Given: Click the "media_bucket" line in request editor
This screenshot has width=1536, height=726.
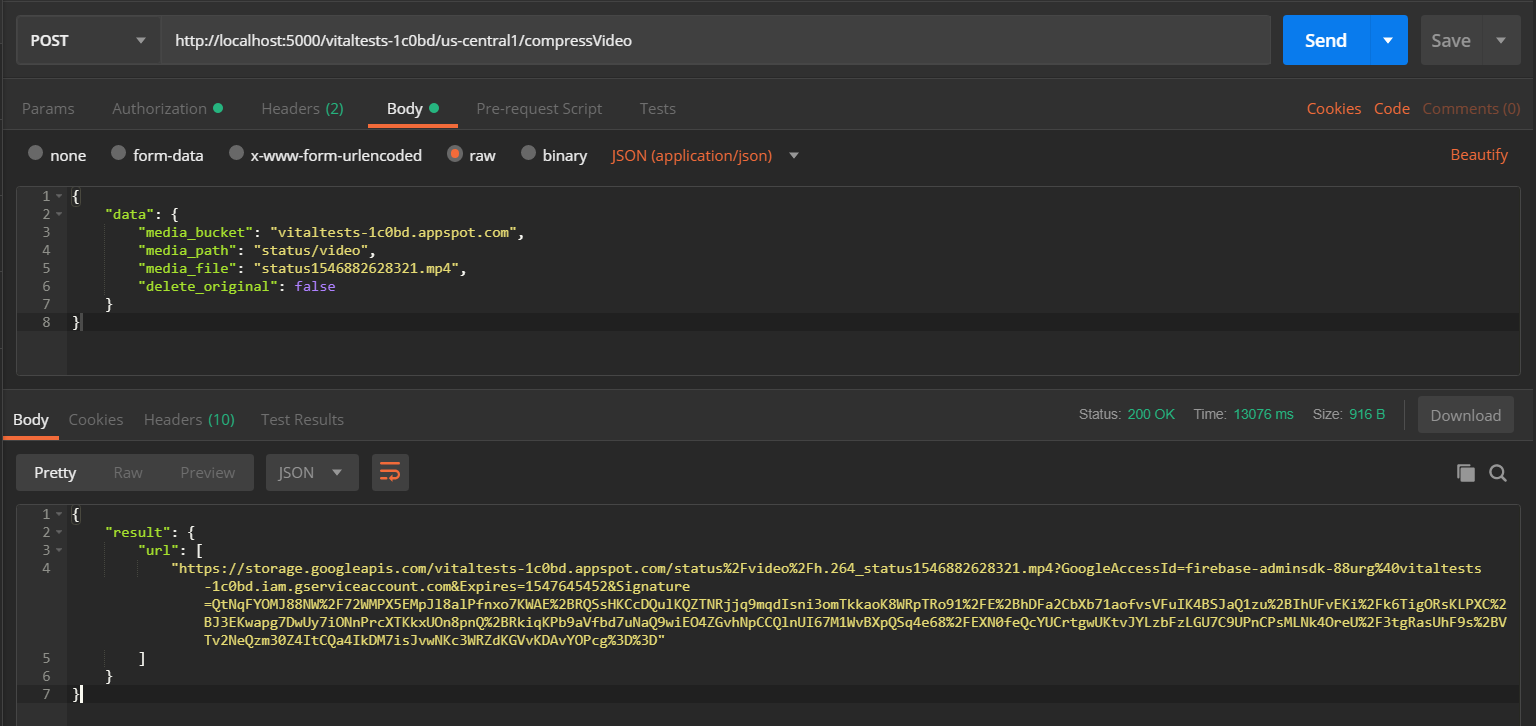Looking at the screenshot, I should coord(331,232).
